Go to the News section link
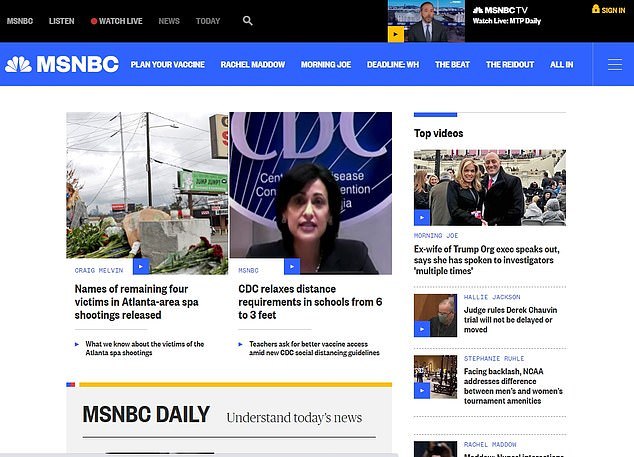The width and height of the screenshot is (634, 457). point(169,21)
